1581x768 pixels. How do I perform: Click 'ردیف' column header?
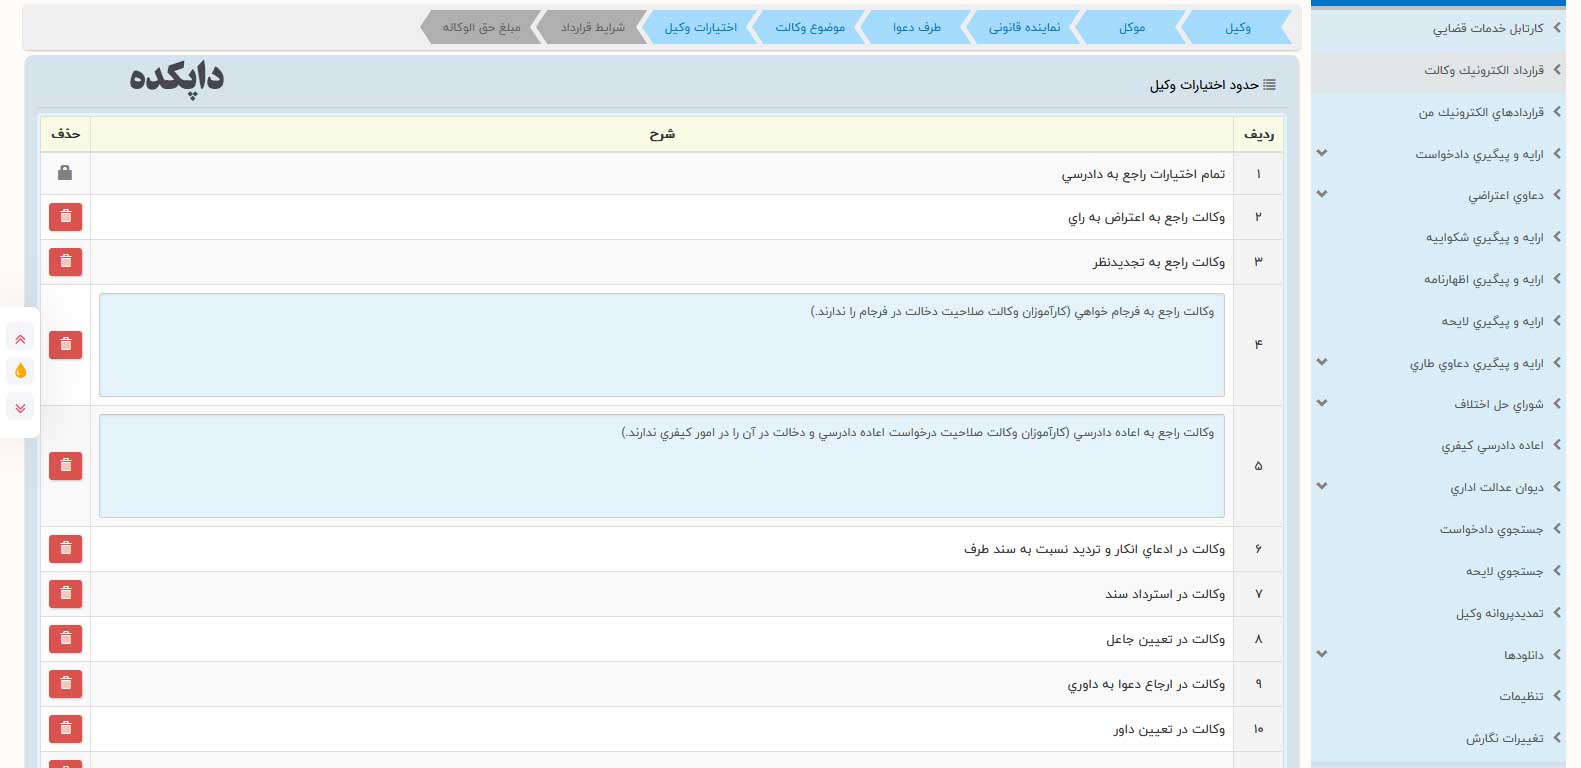[1258, 134]
